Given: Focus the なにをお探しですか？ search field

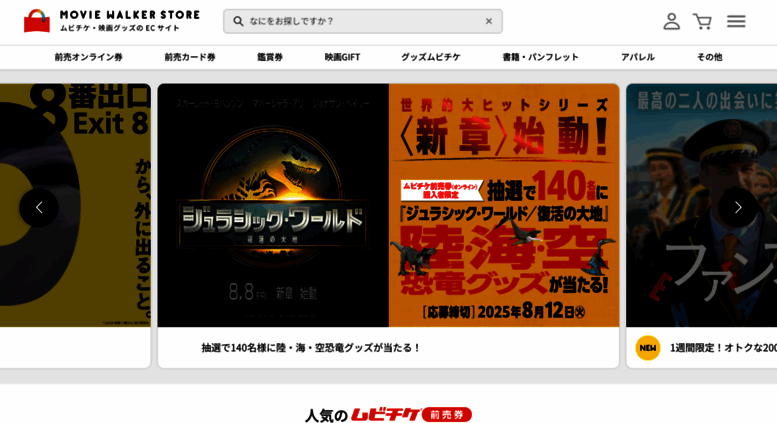Looking at the screenshot, I should pos(363,21).
